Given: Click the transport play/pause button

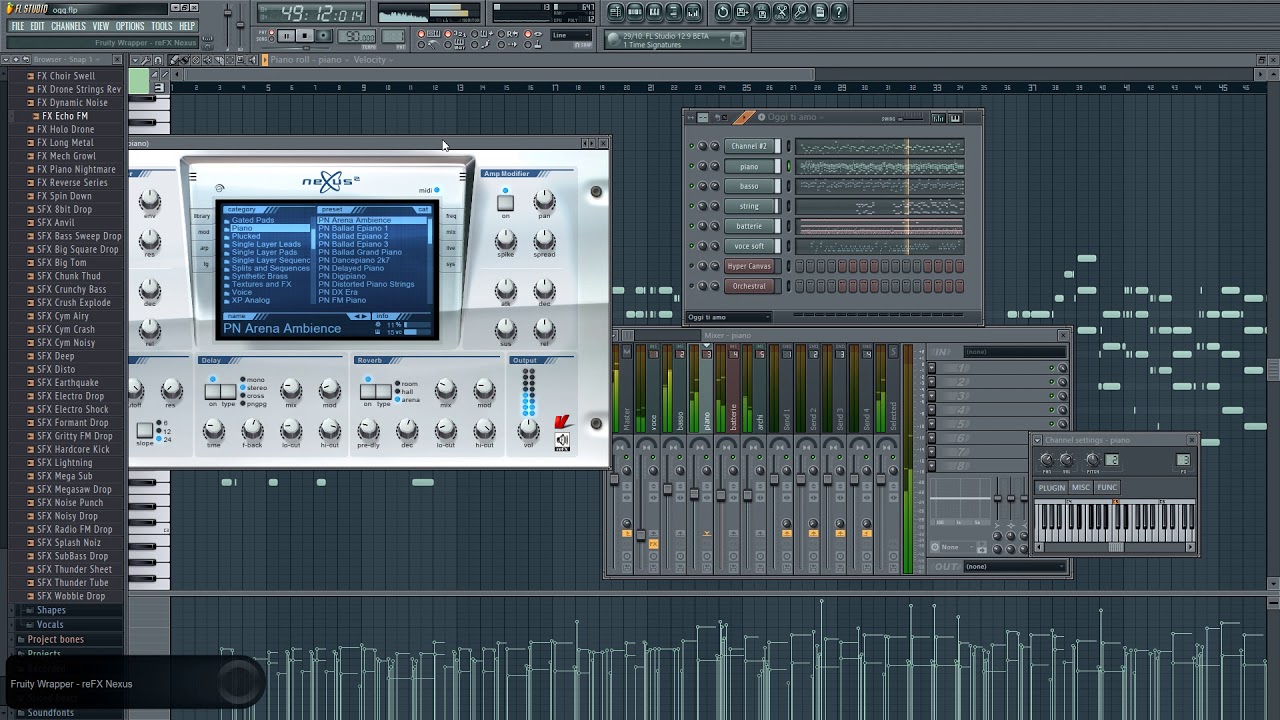Looking at the screenshot, I should (286, 36).
